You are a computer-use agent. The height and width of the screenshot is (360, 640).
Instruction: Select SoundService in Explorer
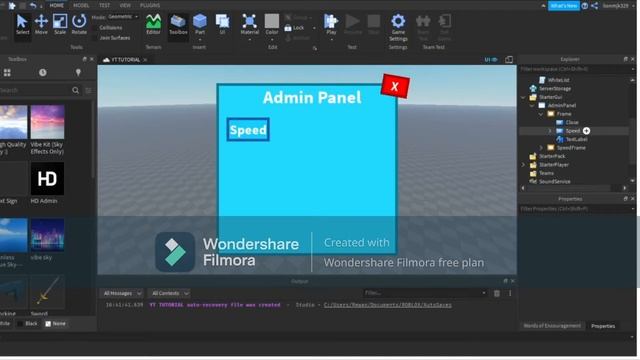[x=554, y=182]
